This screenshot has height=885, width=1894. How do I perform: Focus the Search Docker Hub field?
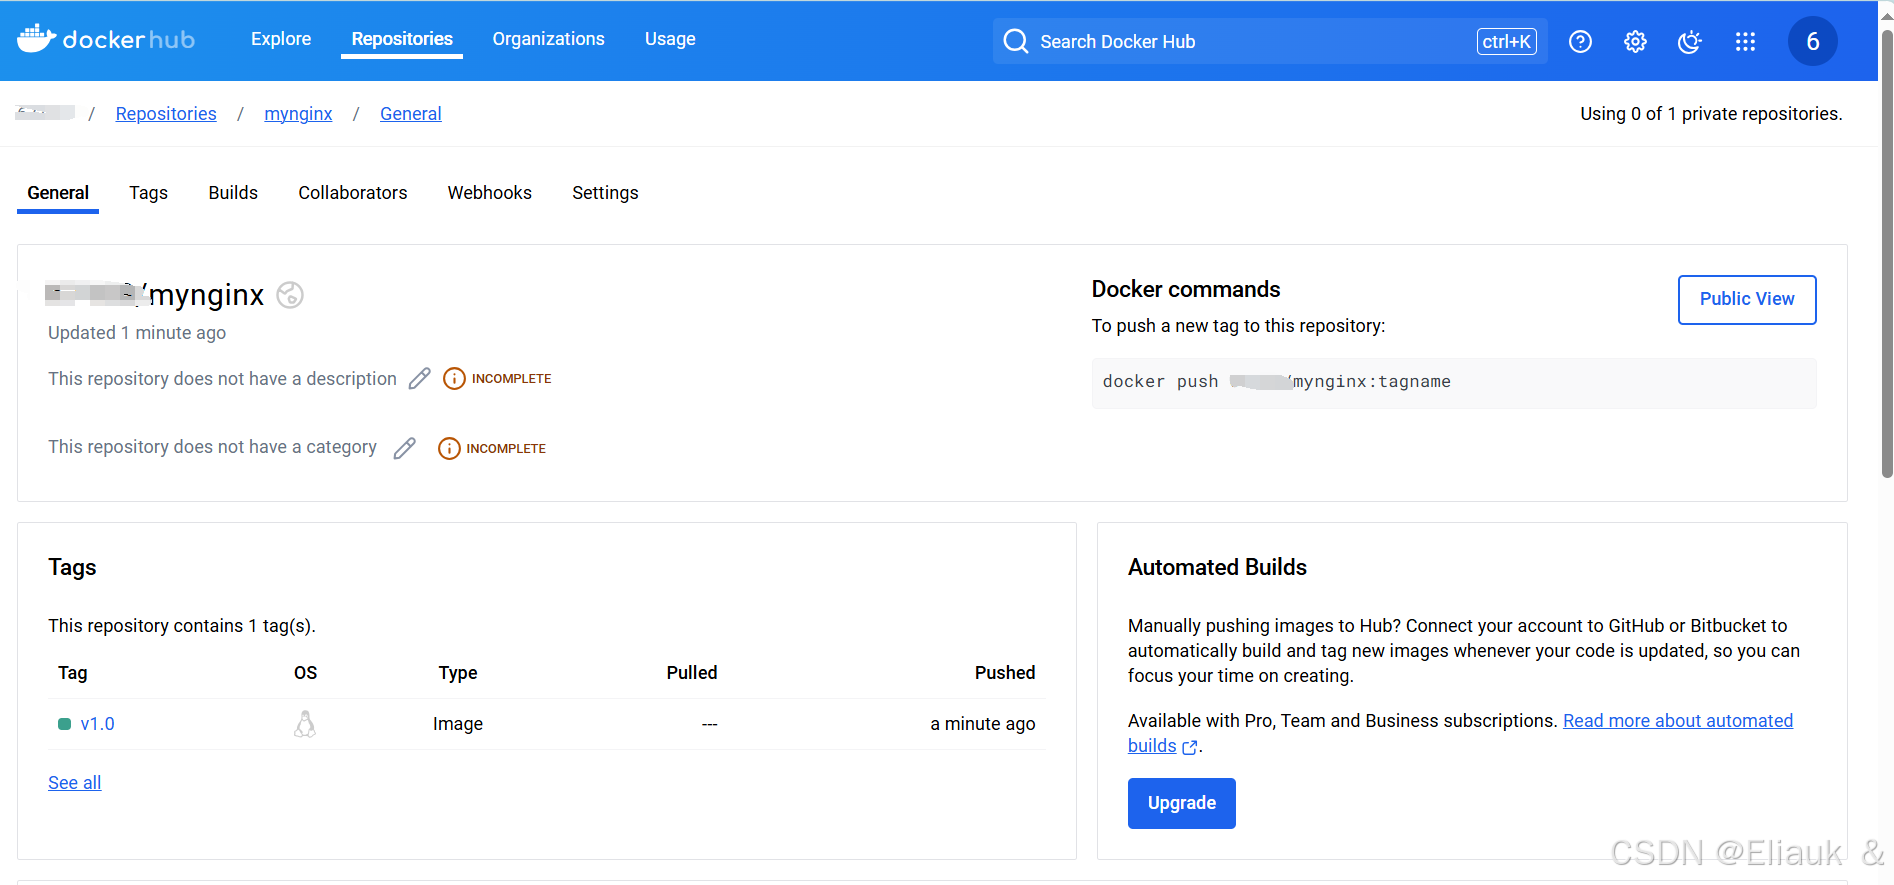(x=1270, y=41)
